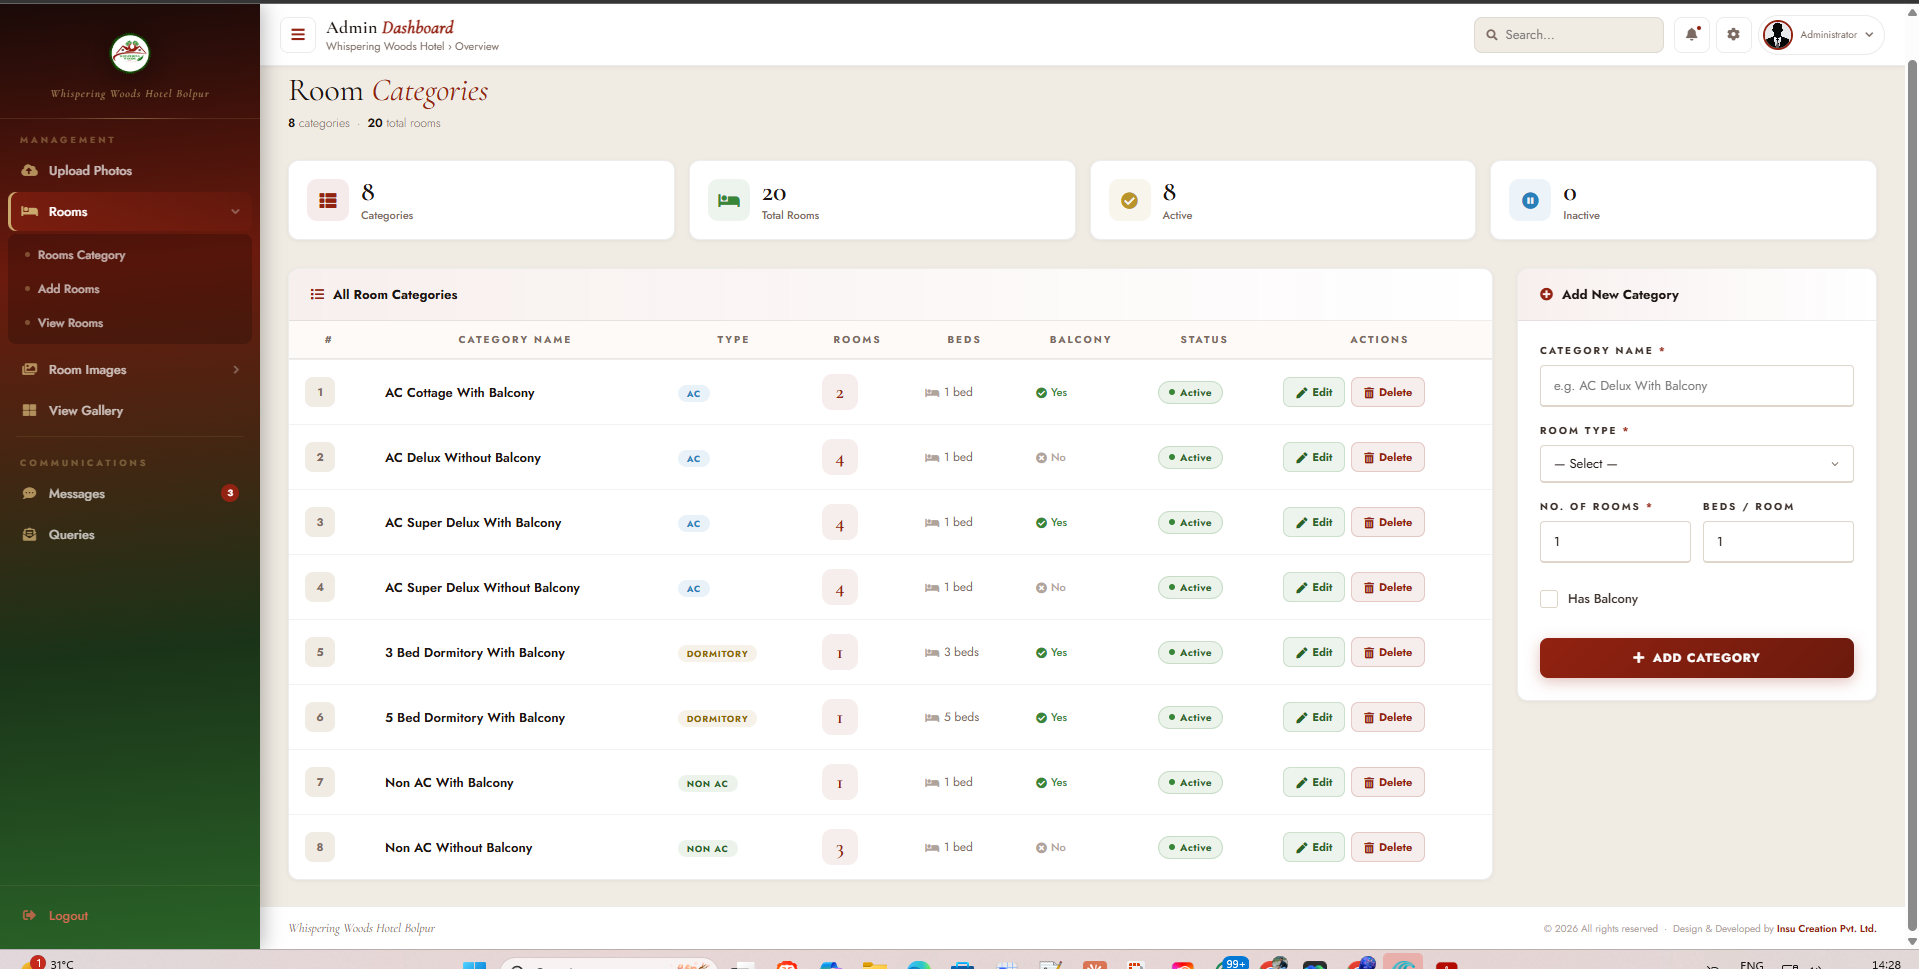Screen dimensions: 1919x969
Task: Enable the Has Balcony checkbox
Action: tap(1549, 599)
